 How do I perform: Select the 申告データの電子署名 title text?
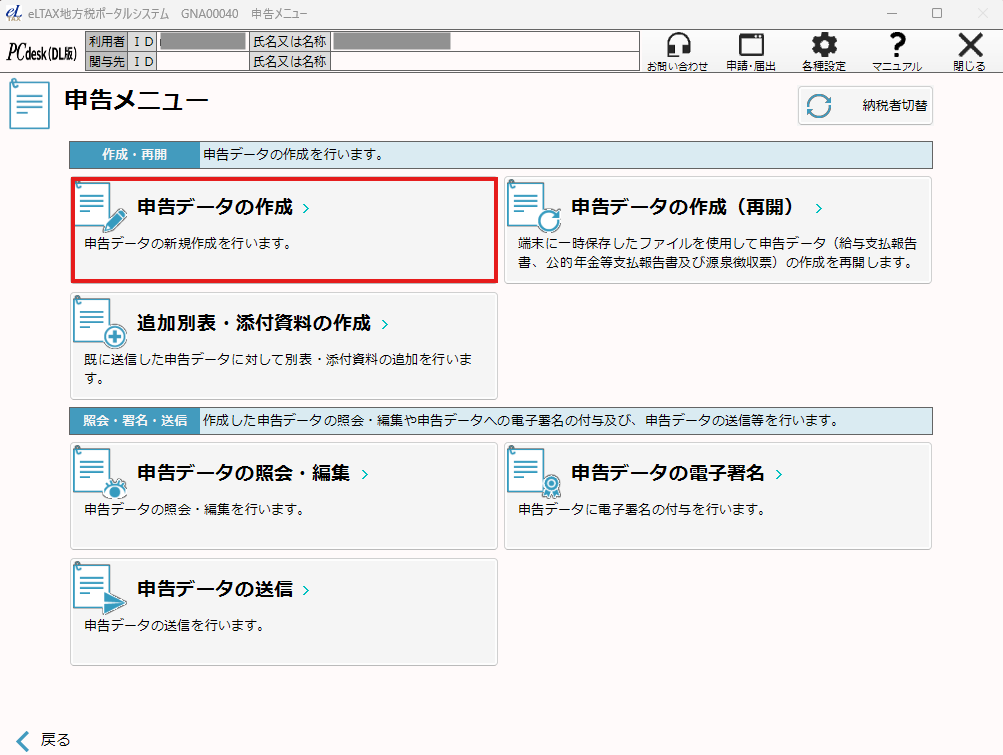(667, 474)
